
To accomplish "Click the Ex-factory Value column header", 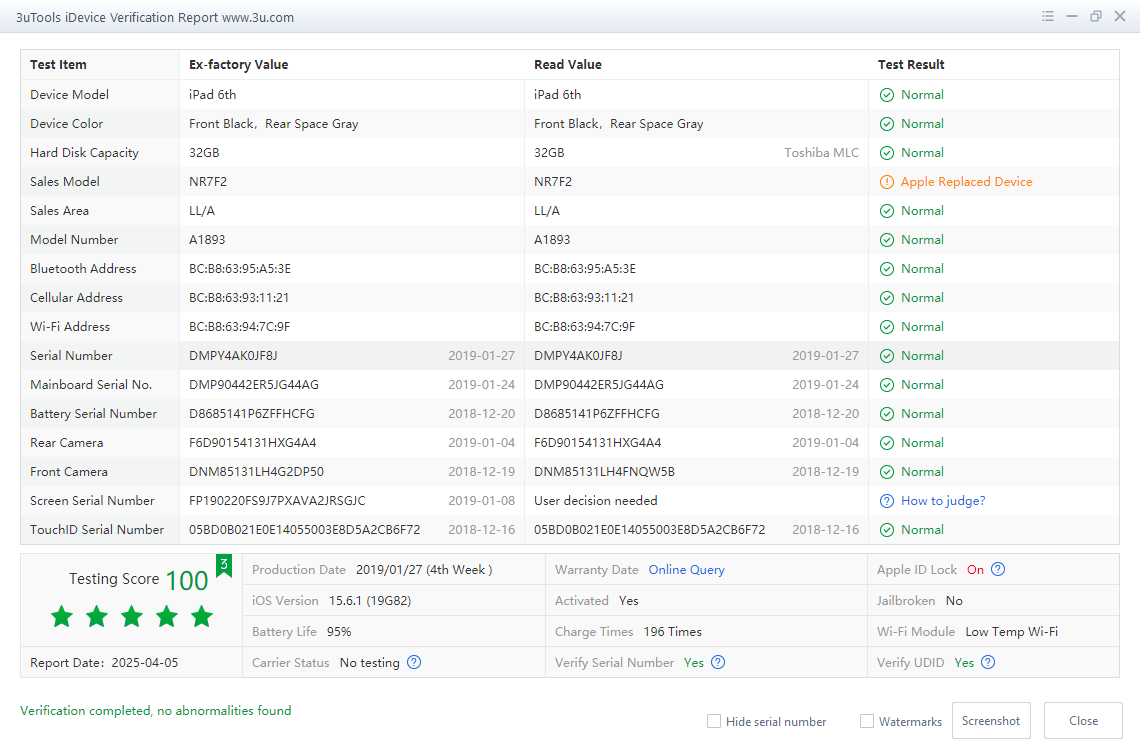I will point(238,65).
